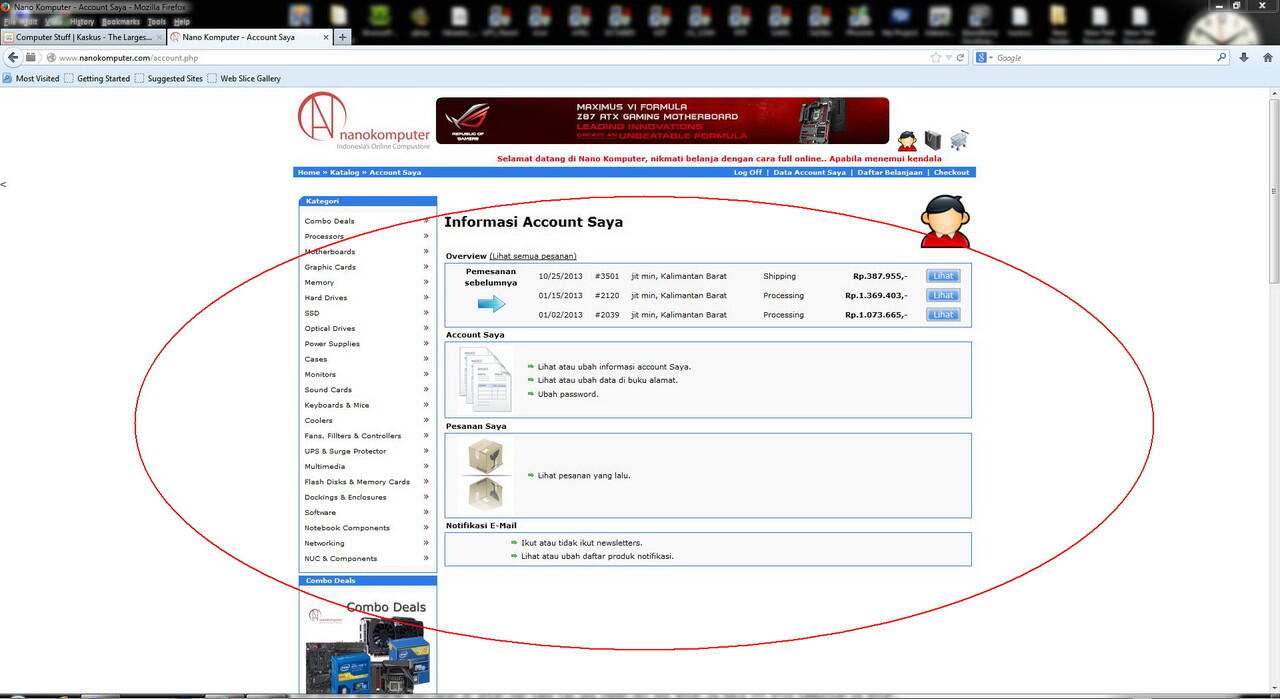
Task: Click the documents icon under Account Saya
Action: (486, 380)
